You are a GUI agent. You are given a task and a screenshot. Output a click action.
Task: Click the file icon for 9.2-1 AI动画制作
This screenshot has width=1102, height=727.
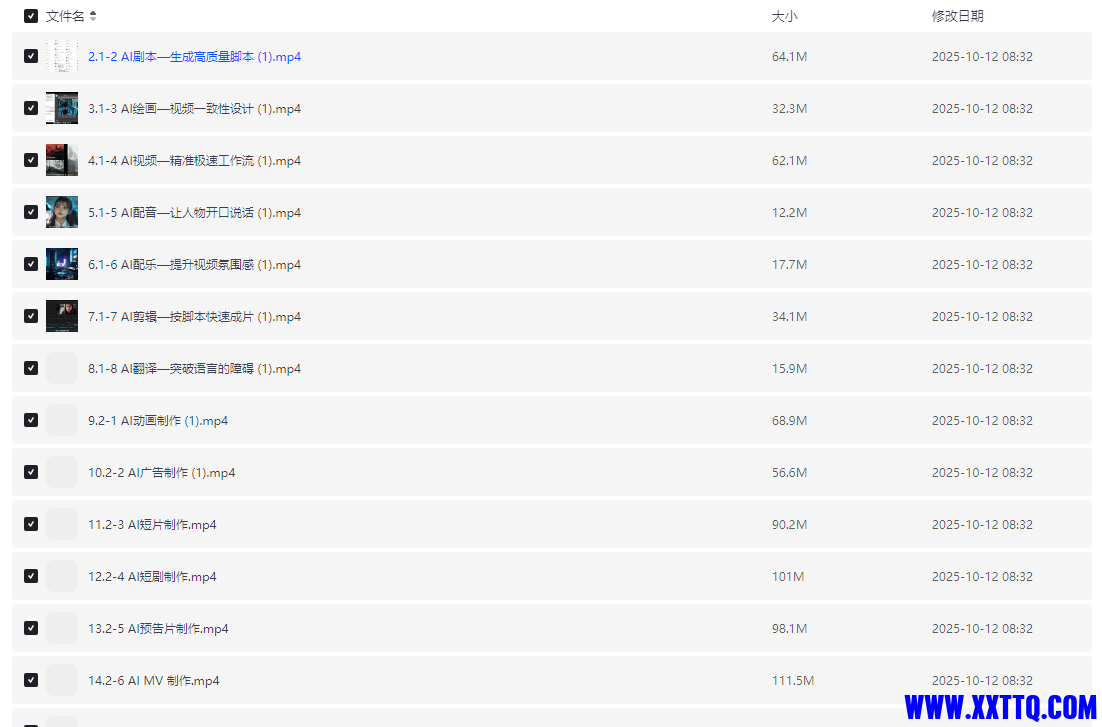point(62,420)
